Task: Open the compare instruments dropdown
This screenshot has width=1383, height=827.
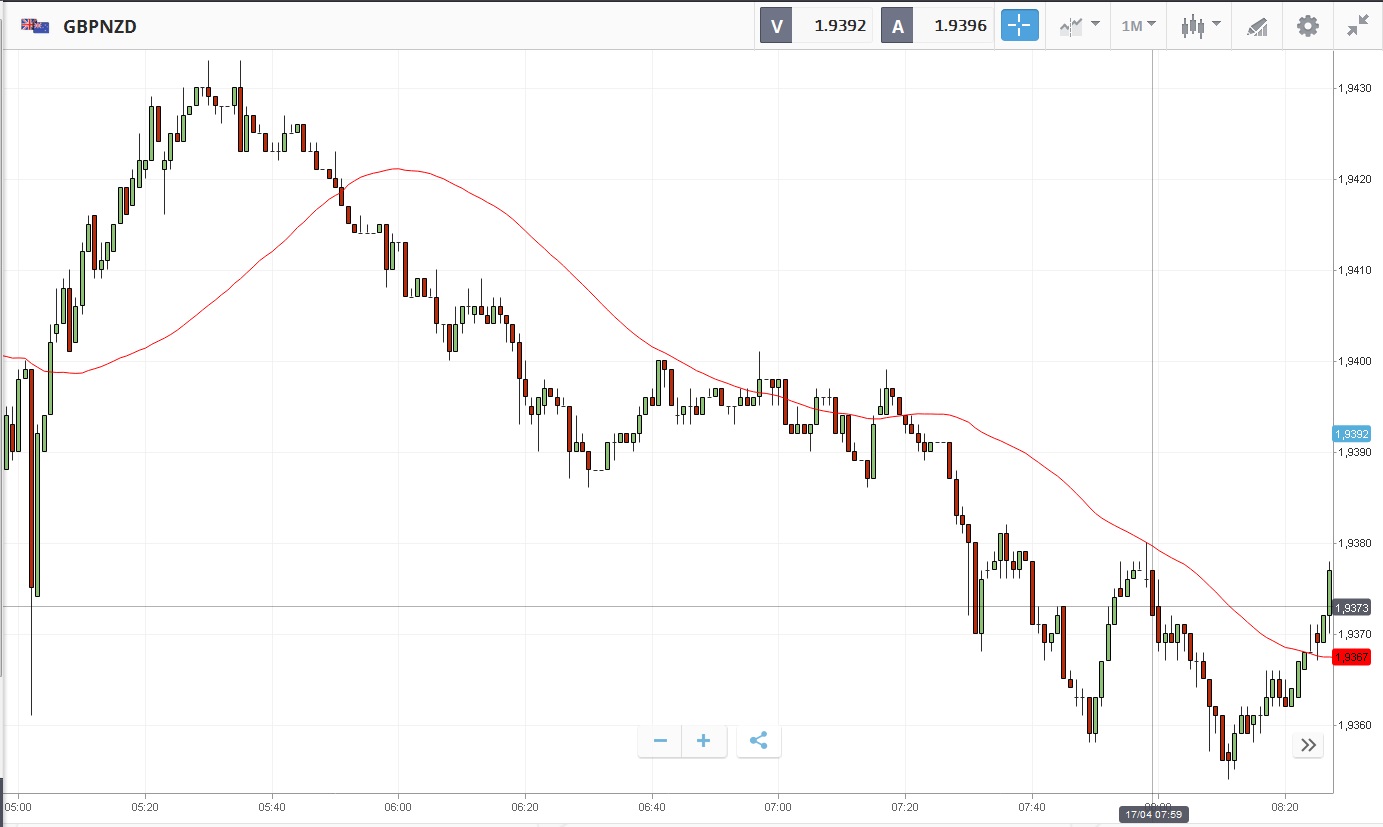Action: [x=1079, y=26]
